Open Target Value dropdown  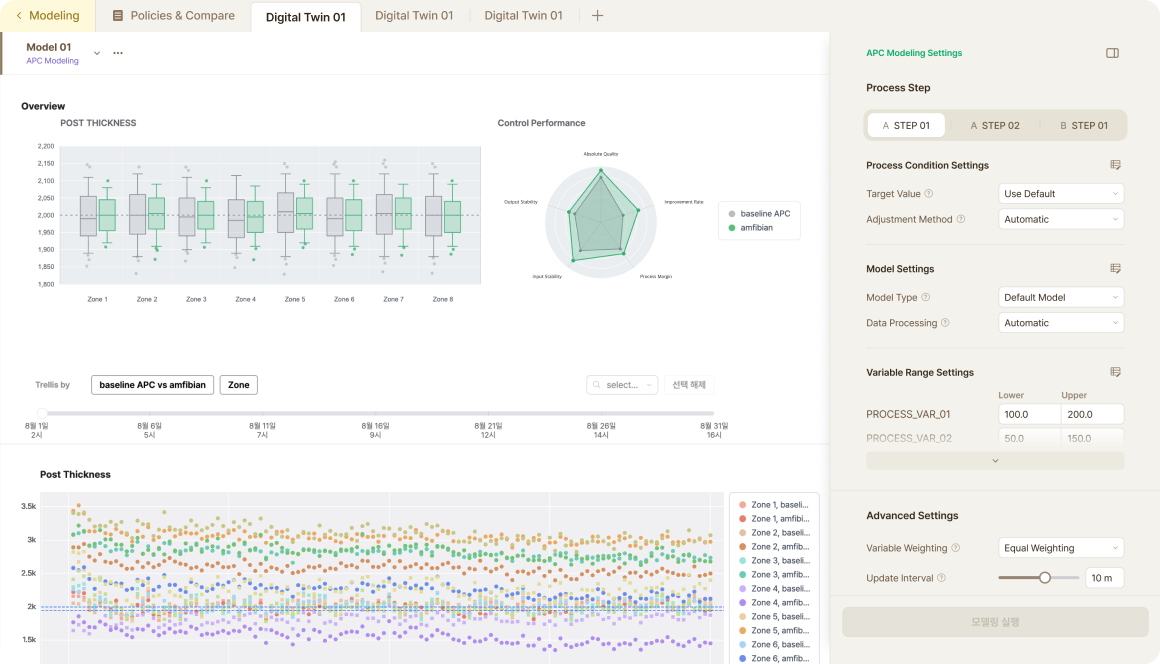coord(1061,194)
